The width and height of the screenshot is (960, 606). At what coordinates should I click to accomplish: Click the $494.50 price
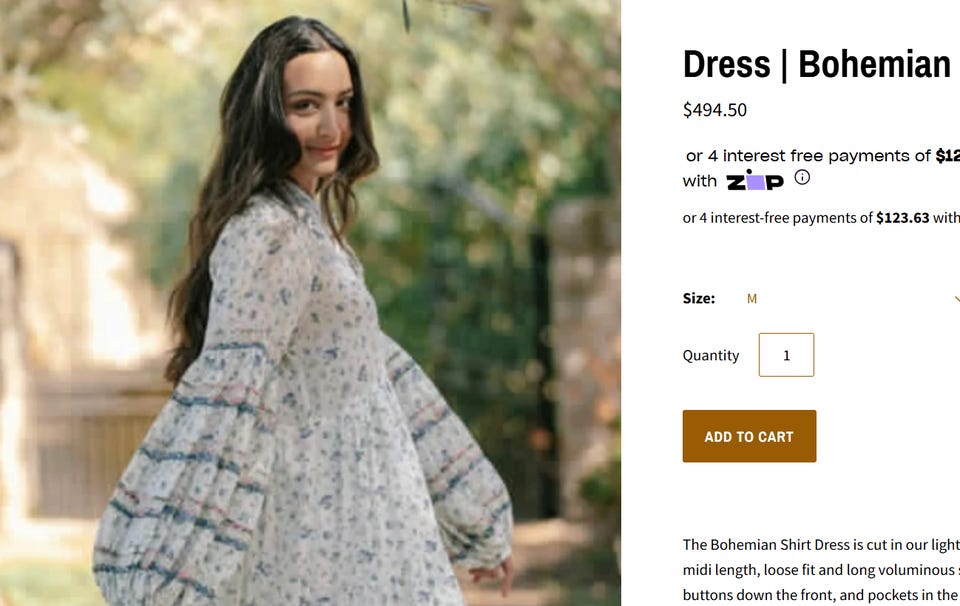point(714,110)
